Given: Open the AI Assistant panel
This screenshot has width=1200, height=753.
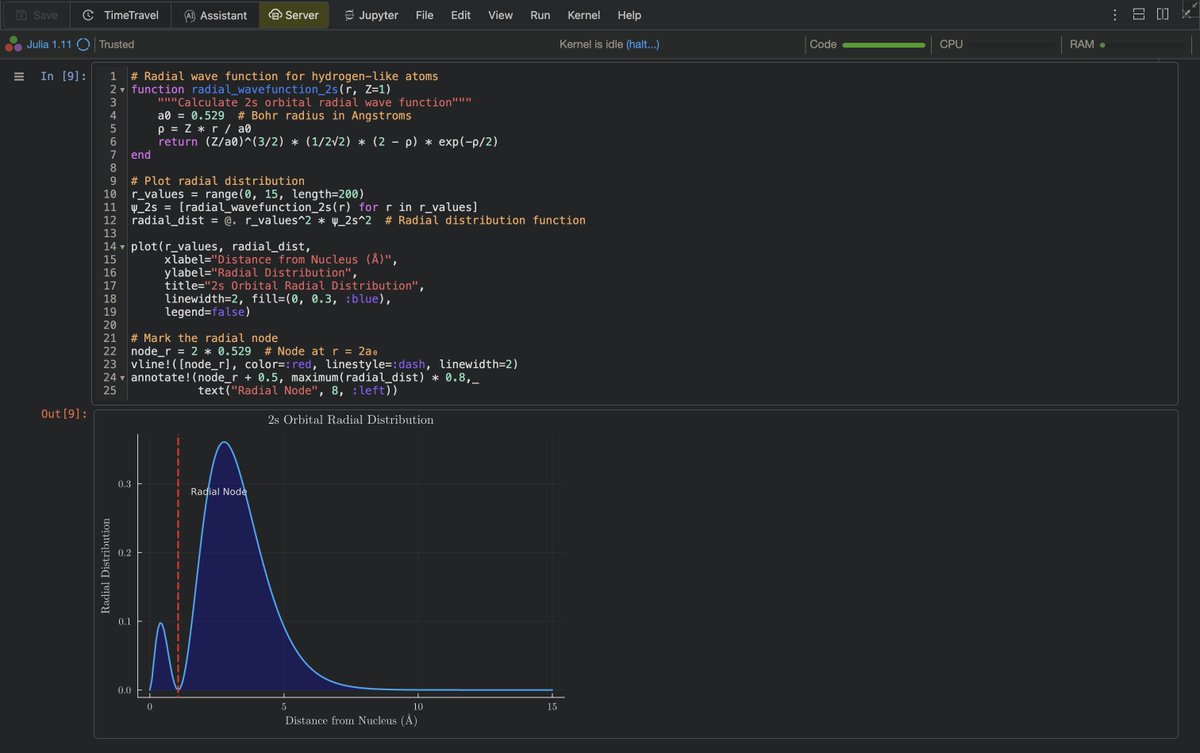Looking at the screenshot, I should coord(215,15).
